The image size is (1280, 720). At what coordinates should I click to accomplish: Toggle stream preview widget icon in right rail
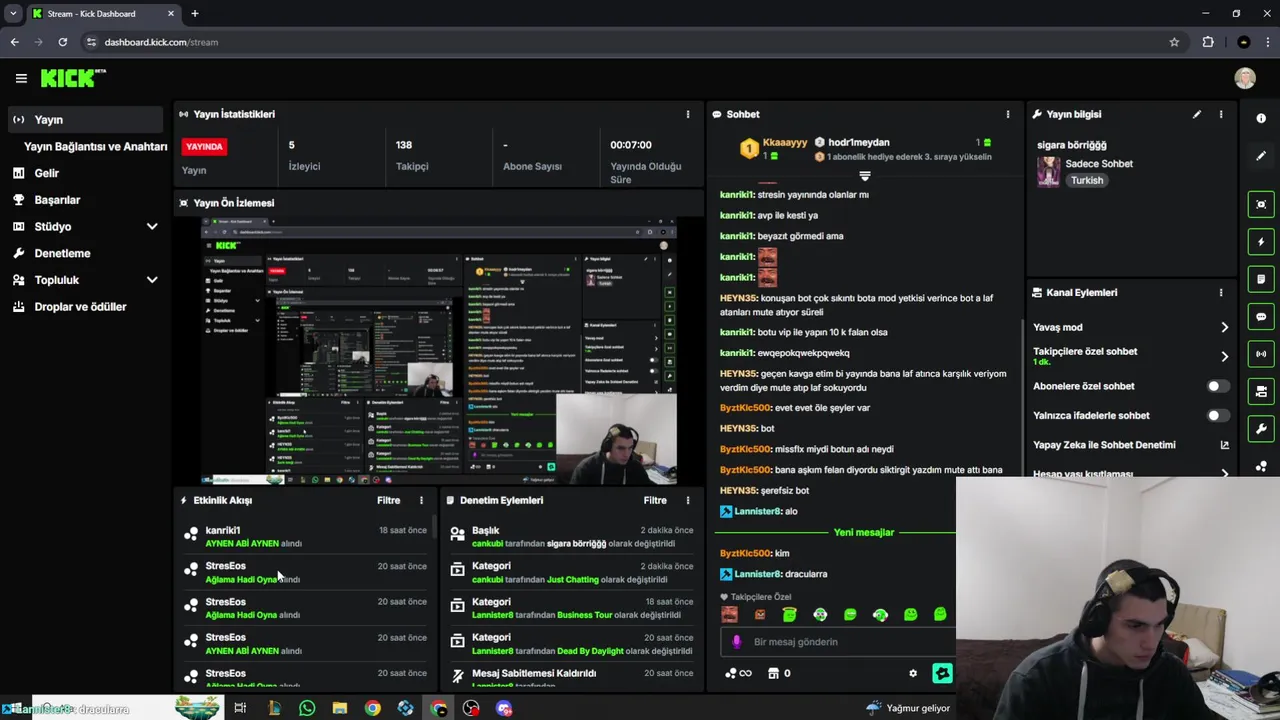1261,204
